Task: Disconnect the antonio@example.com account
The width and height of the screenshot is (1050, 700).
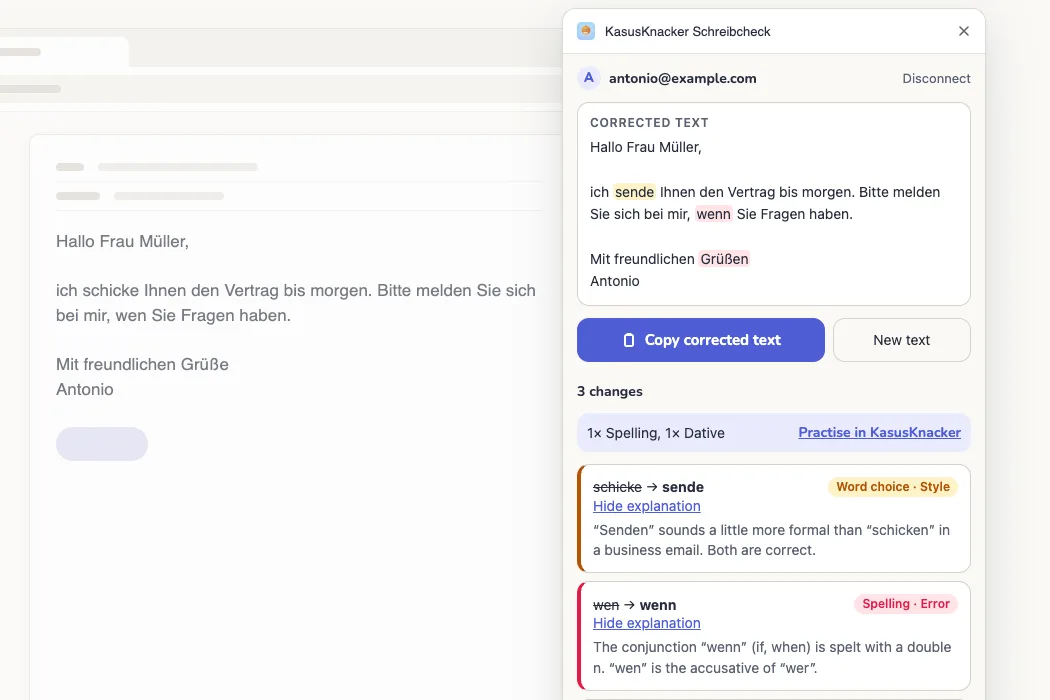Action: click(936, 78)
